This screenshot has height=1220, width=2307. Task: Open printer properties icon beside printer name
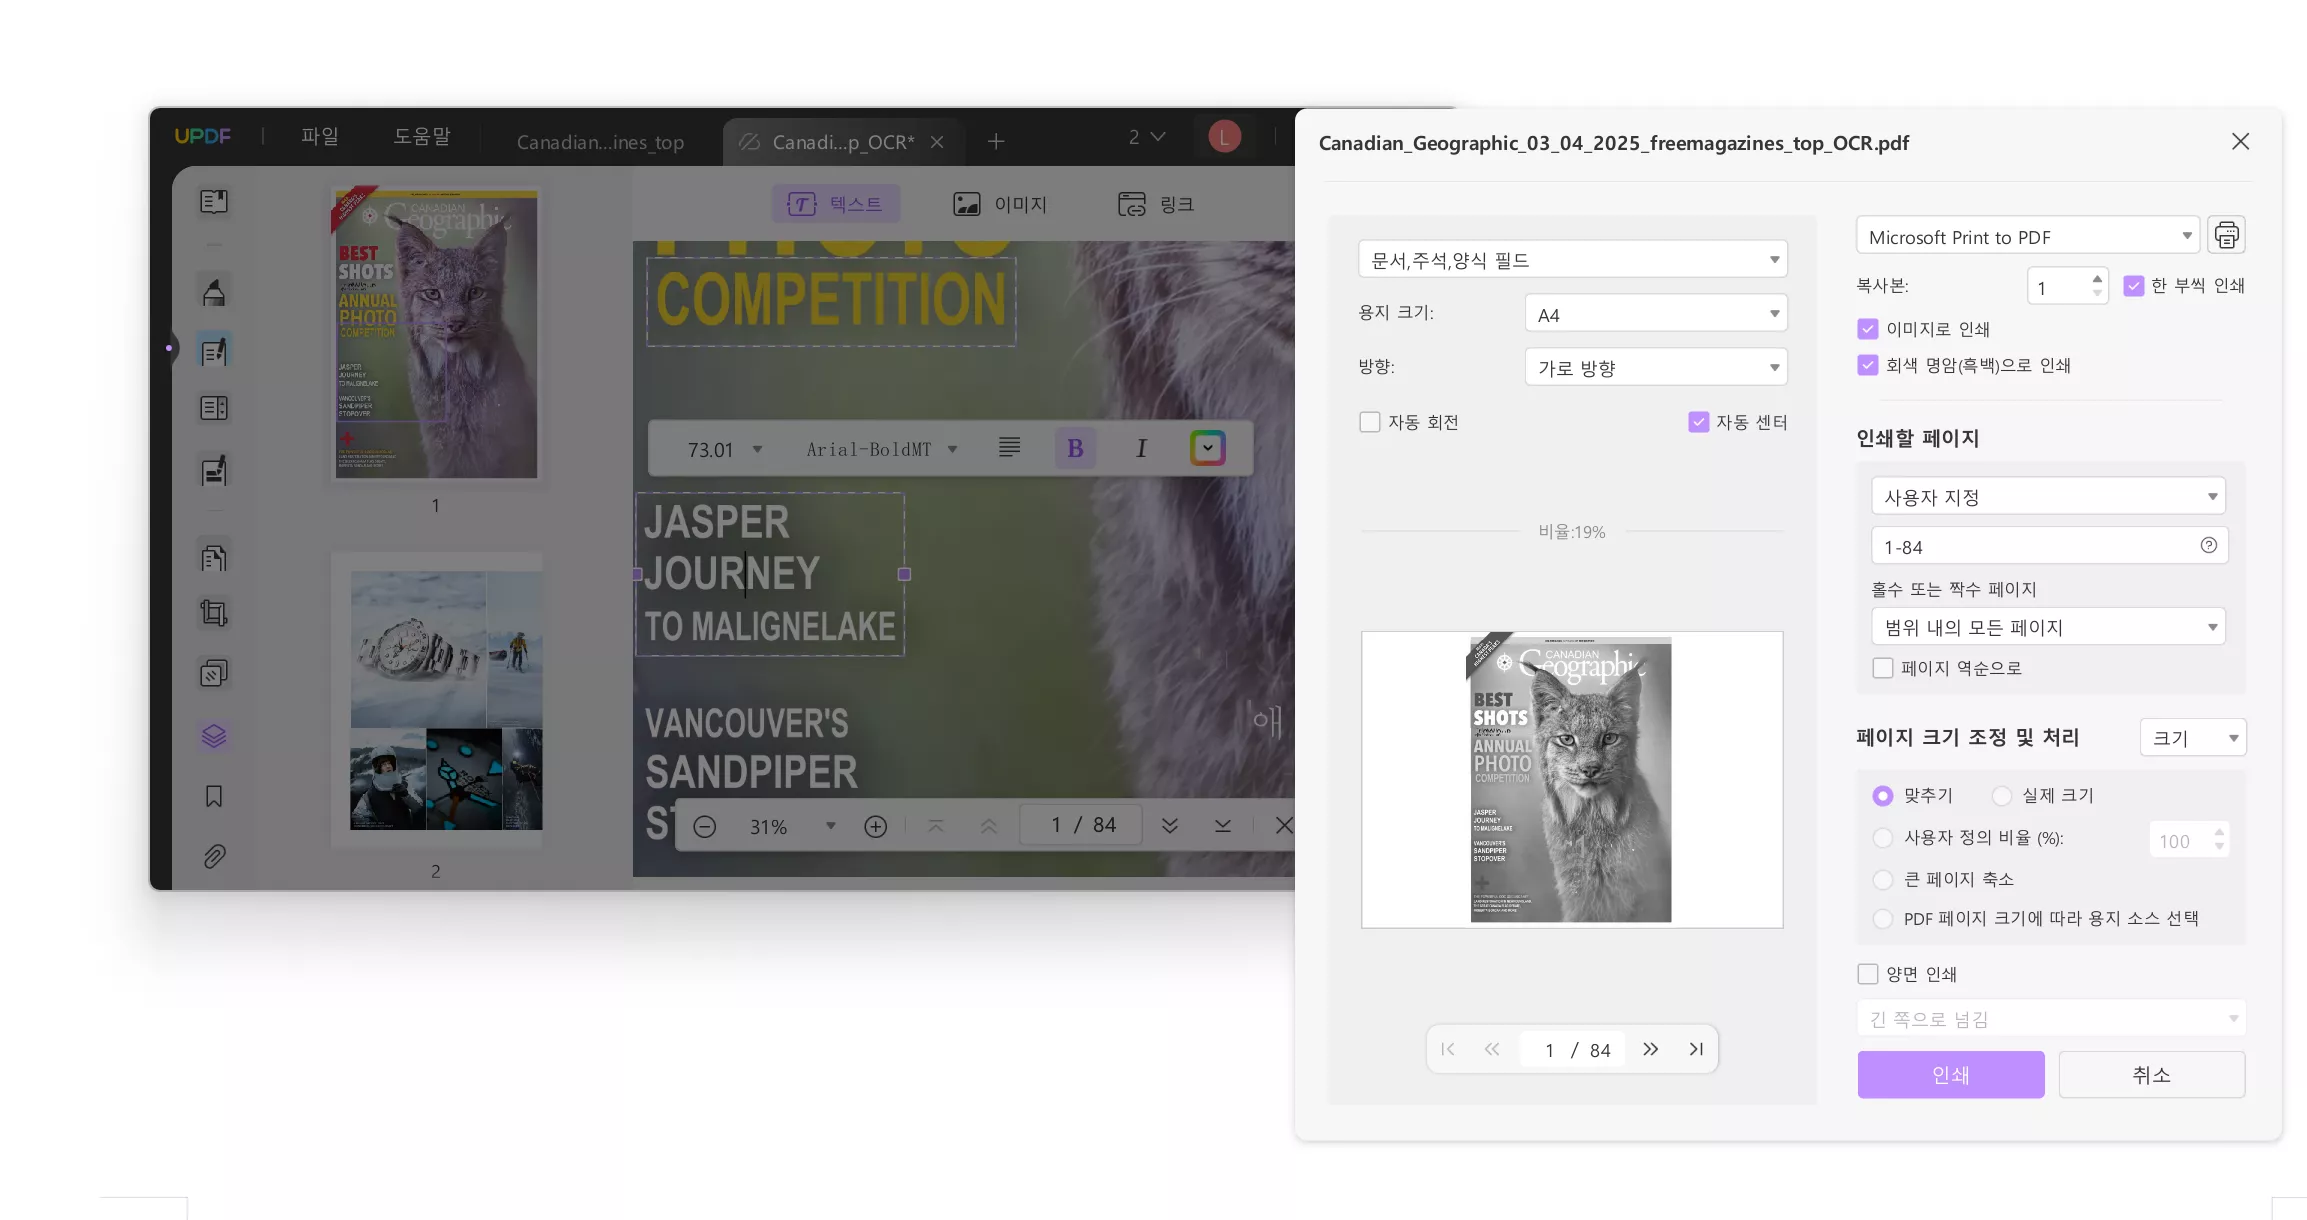[2226, 235]
